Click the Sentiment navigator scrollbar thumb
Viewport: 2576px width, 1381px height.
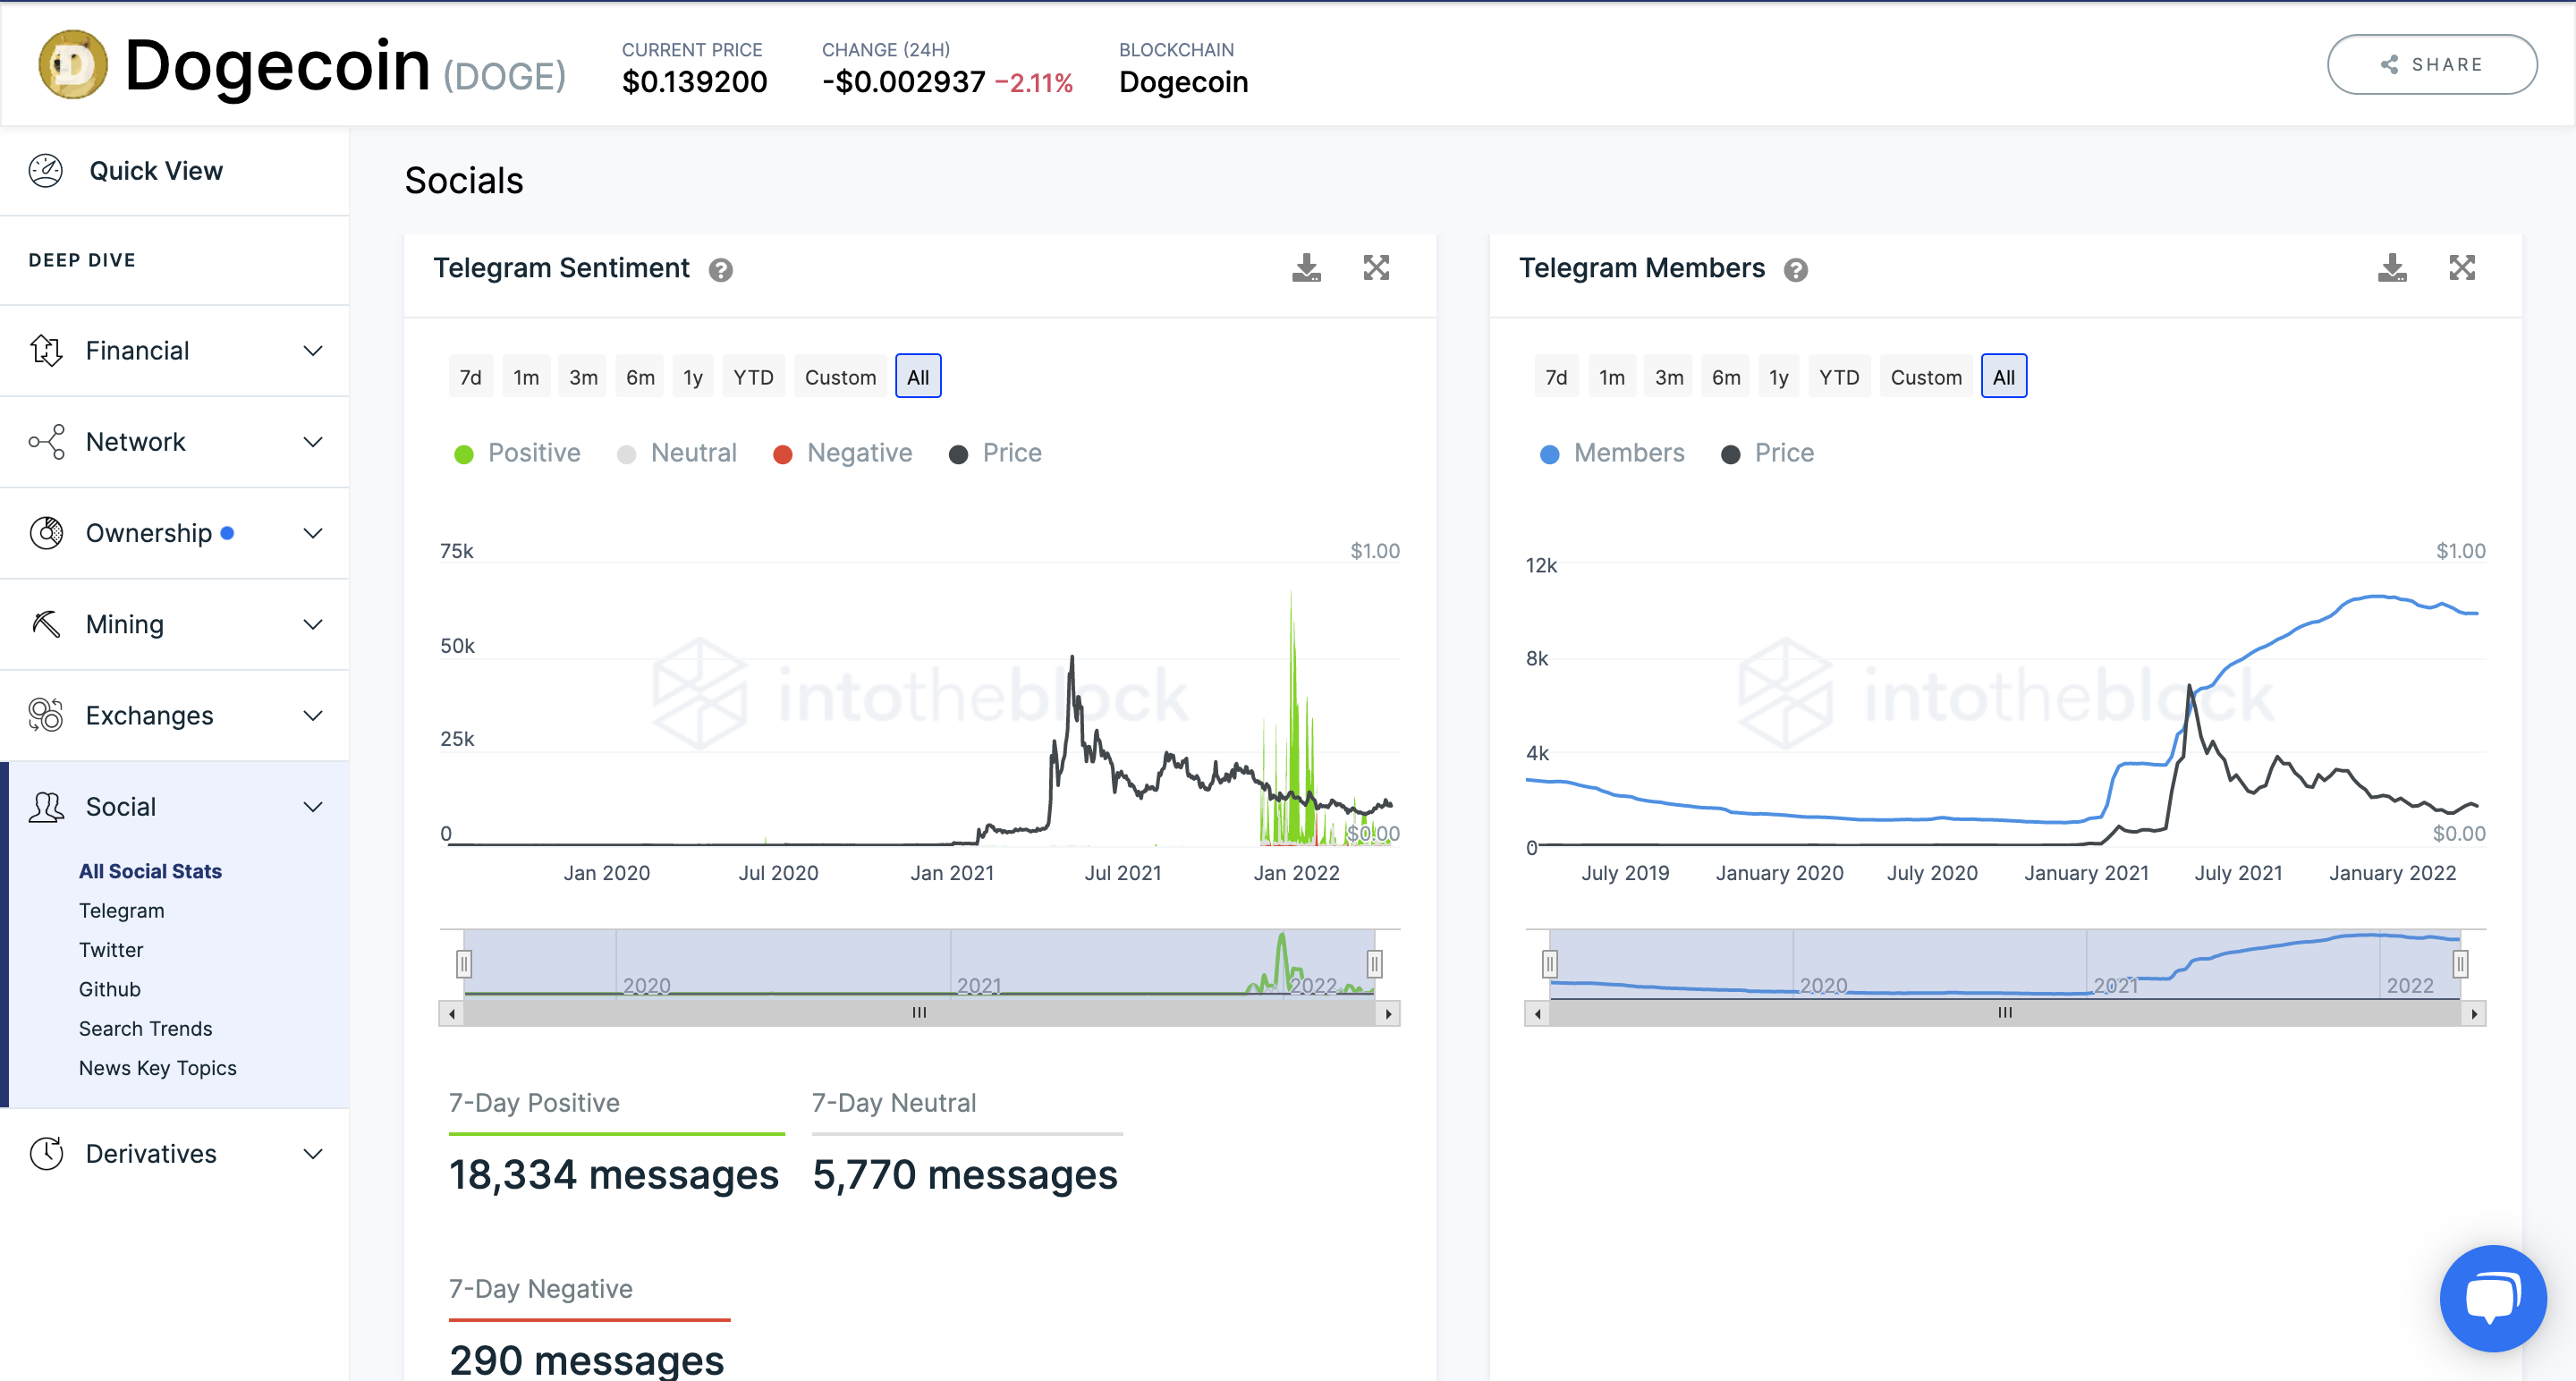click(920, 1014)
